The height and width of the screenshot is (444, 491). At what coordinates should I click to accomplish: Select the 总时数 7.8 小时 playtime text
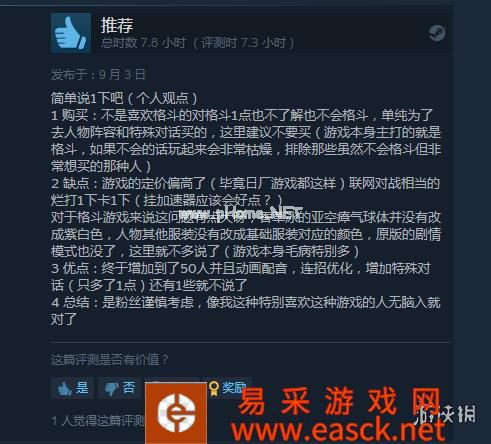[x=143, y=43]
